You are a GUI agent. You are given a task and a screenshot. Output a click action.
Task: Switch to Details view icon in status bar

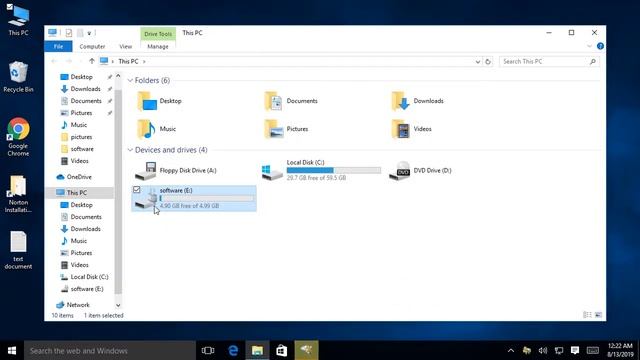coord(587,315)
